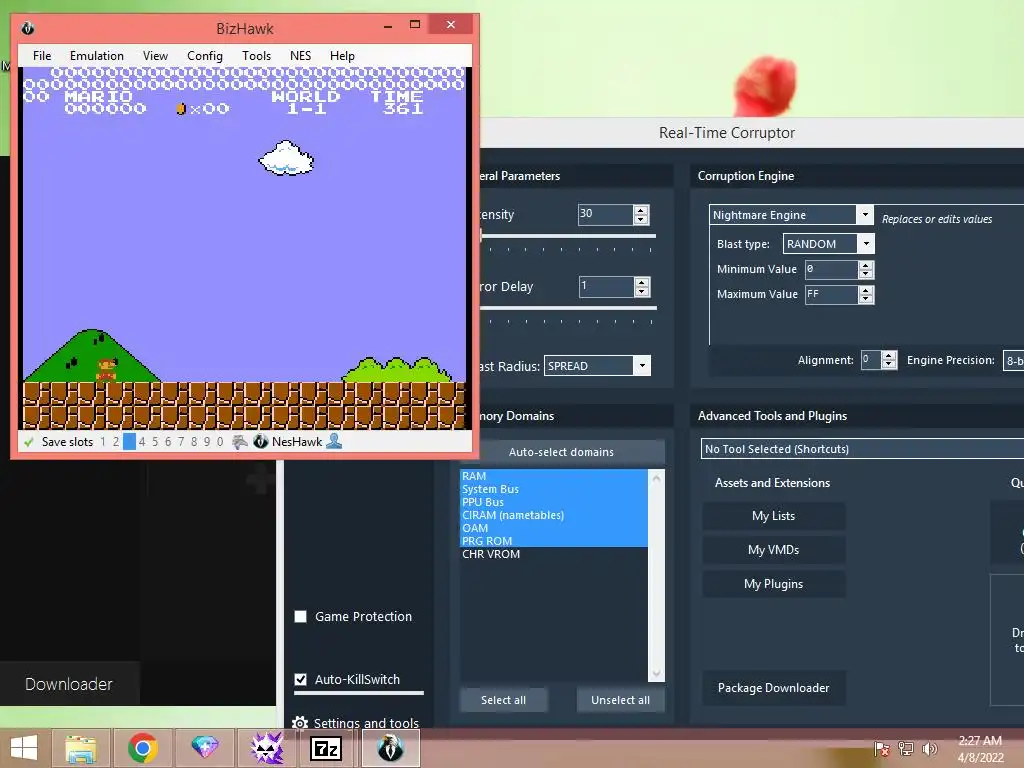Click the volume speaker tray icon
Image resolution: width=1024 pixels, height=768 pixels.
click(930, 748)
